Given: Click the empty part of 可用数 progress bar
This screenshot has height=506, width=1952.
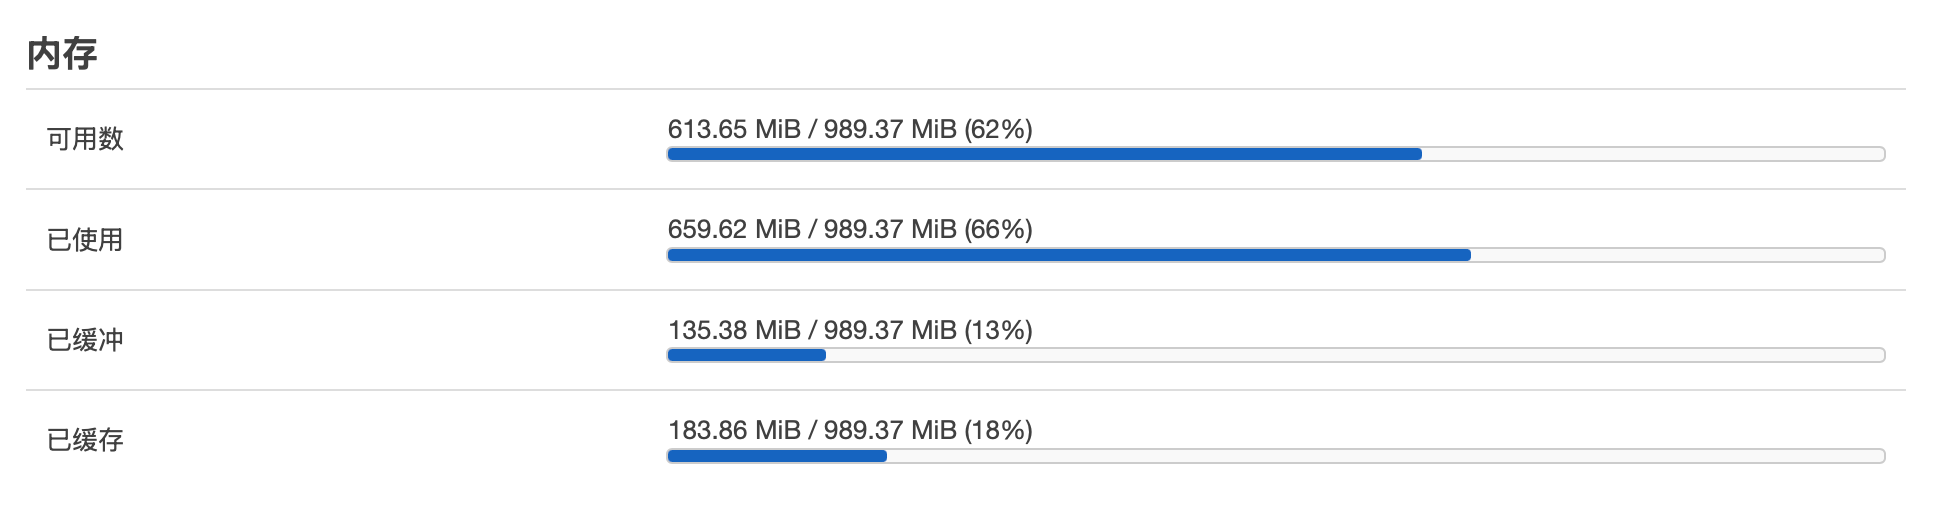Looking at the screenshot, I should point(1652,154).
